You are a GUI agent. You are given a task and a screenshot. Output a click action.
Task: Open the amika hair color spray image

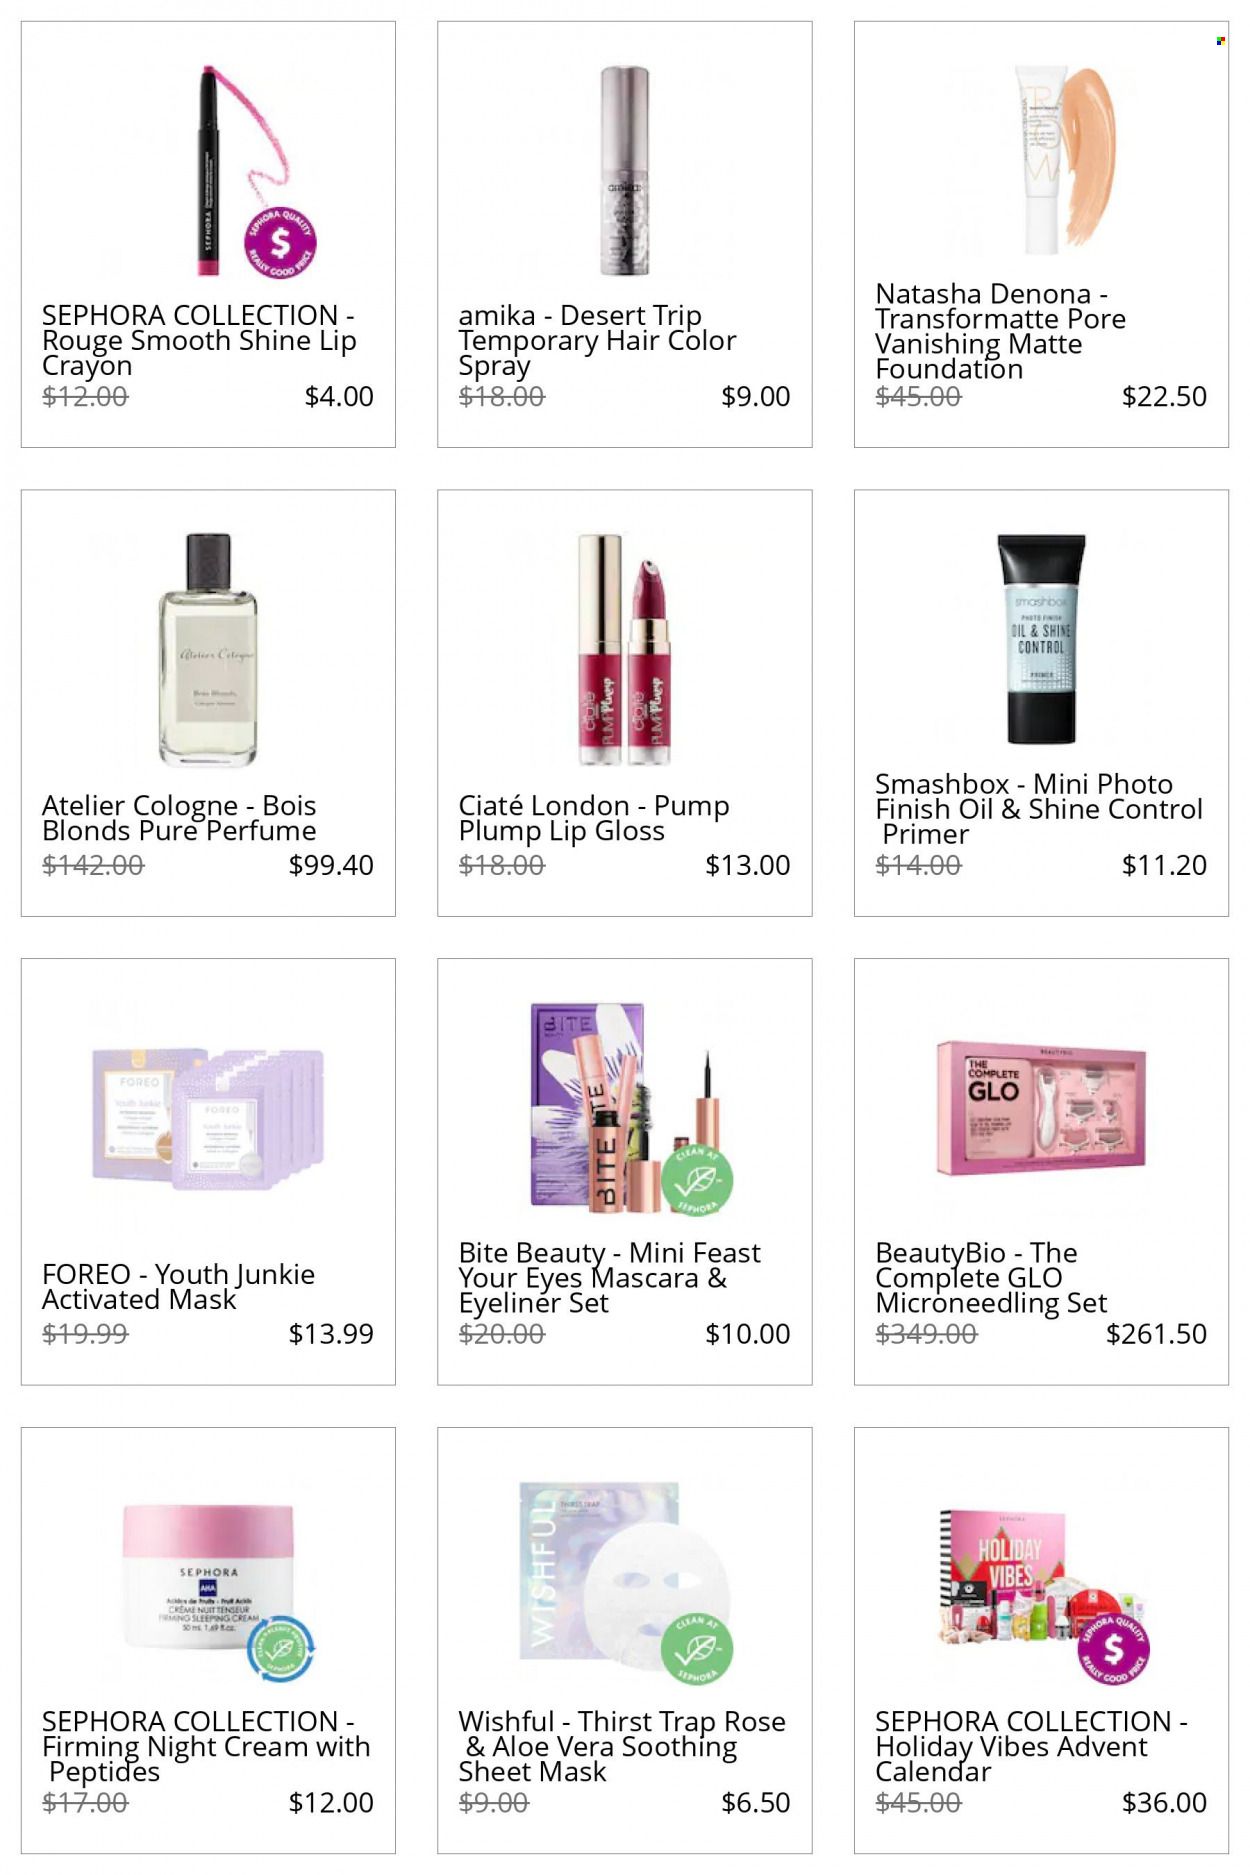[625, 170]
